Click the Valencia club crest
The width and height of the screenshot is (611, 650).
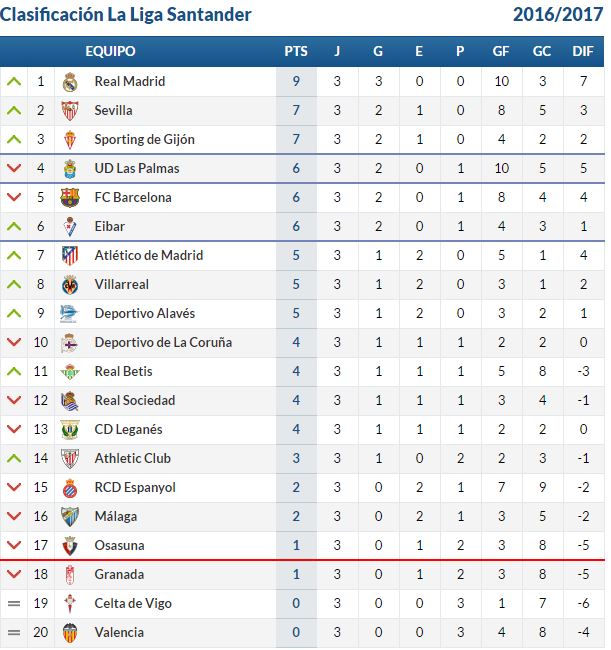70,633
